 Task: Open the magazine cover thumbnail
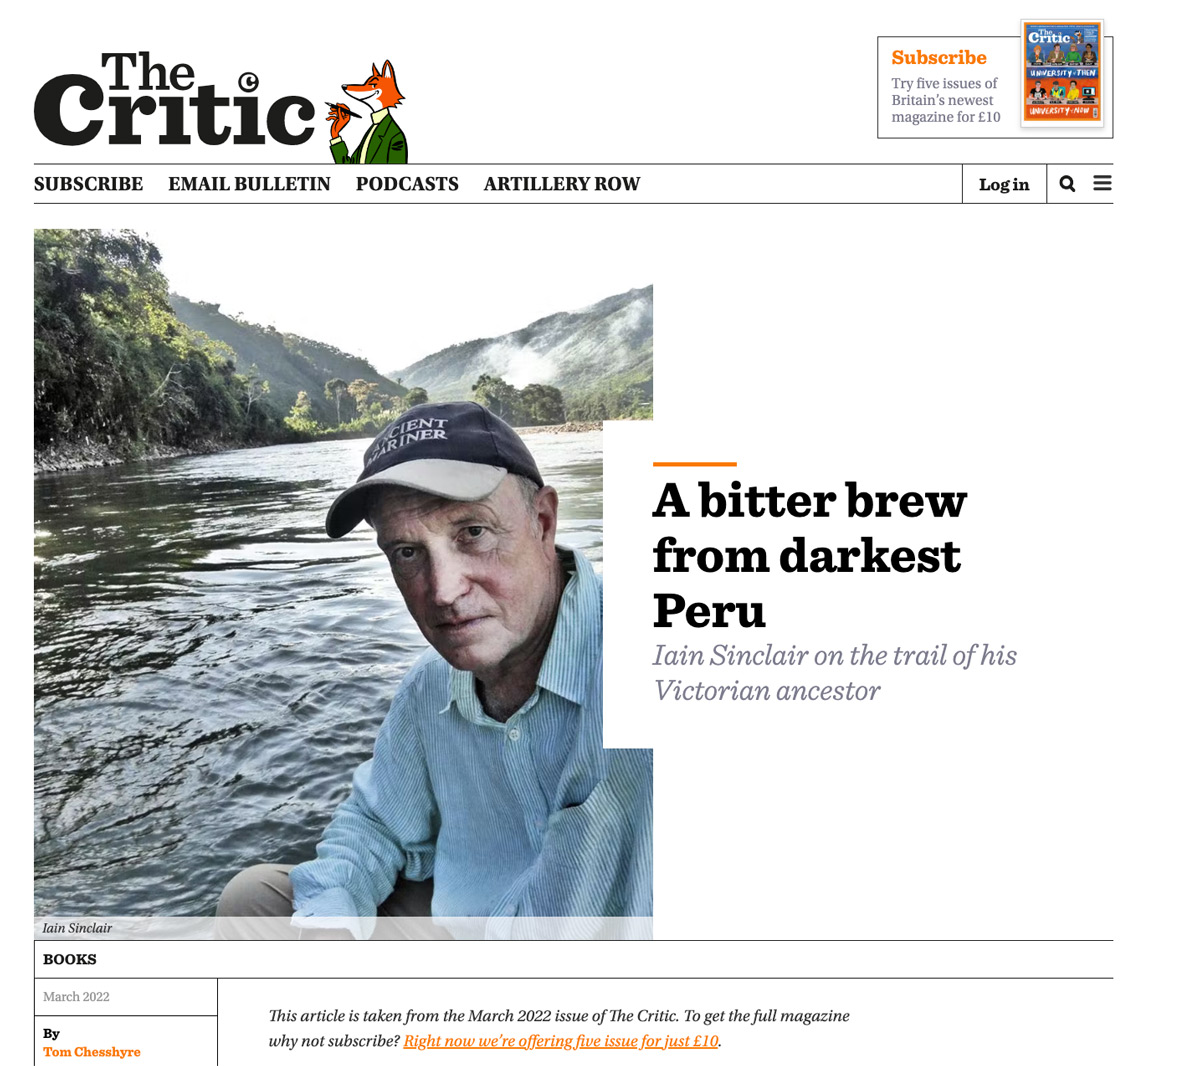point(1062,74)
